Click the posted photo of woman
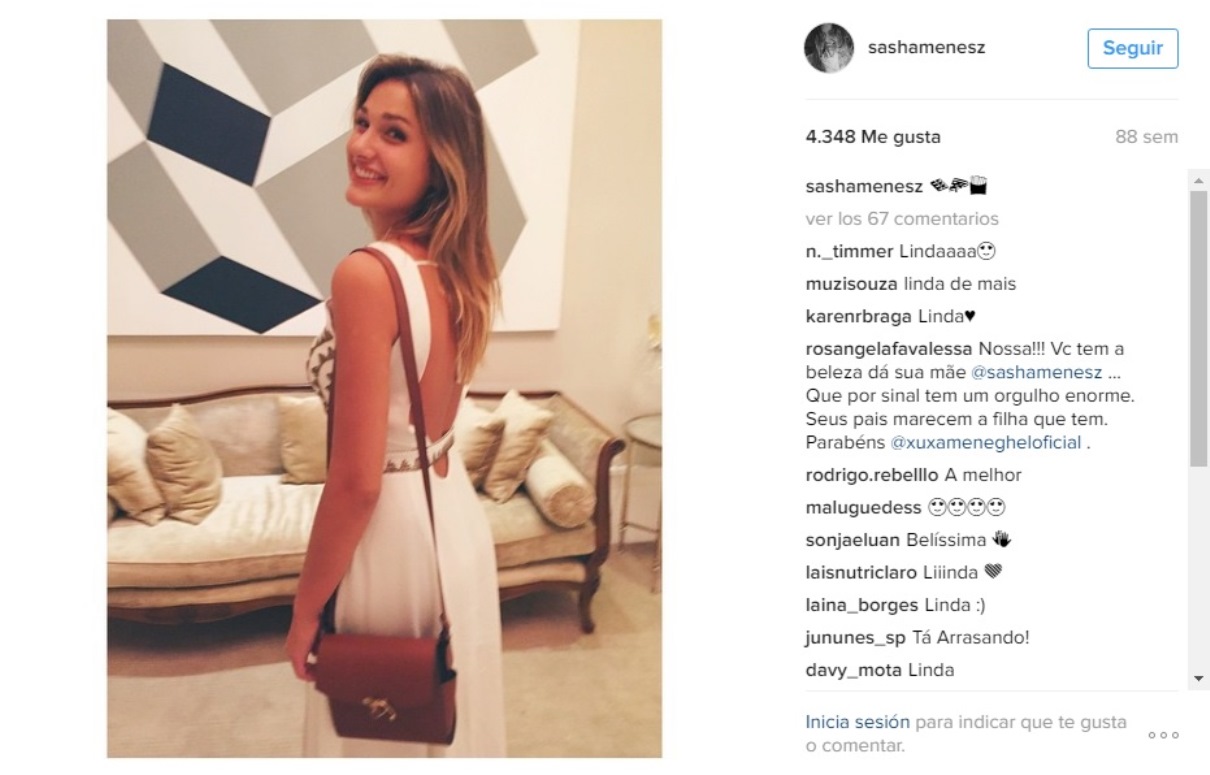1210x775 pixels. point(384,388)
